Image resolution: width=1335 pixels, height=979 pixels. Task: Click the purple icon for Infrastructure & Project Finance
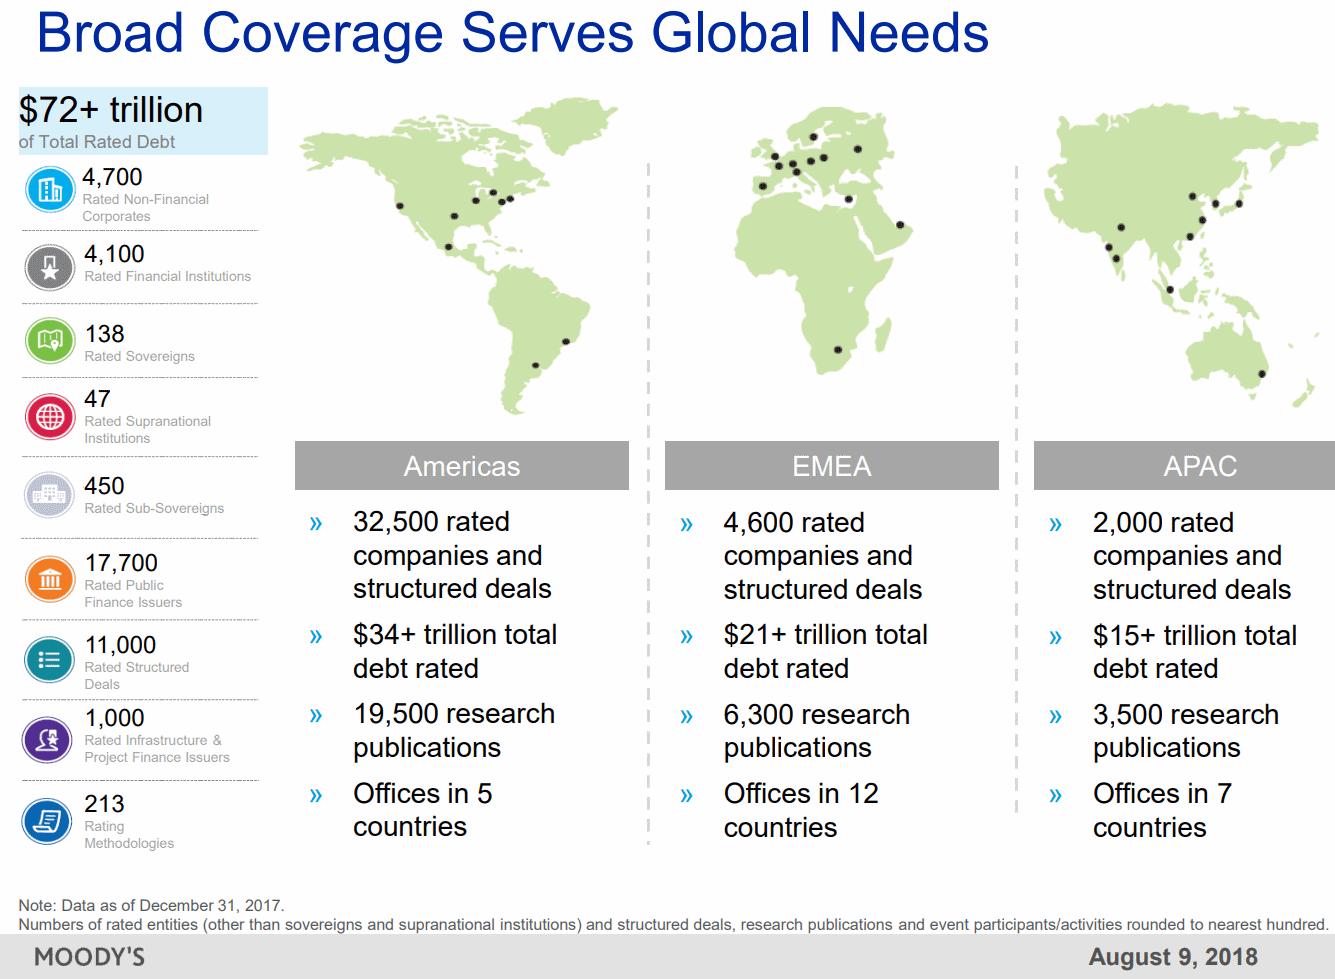point(47,740)
